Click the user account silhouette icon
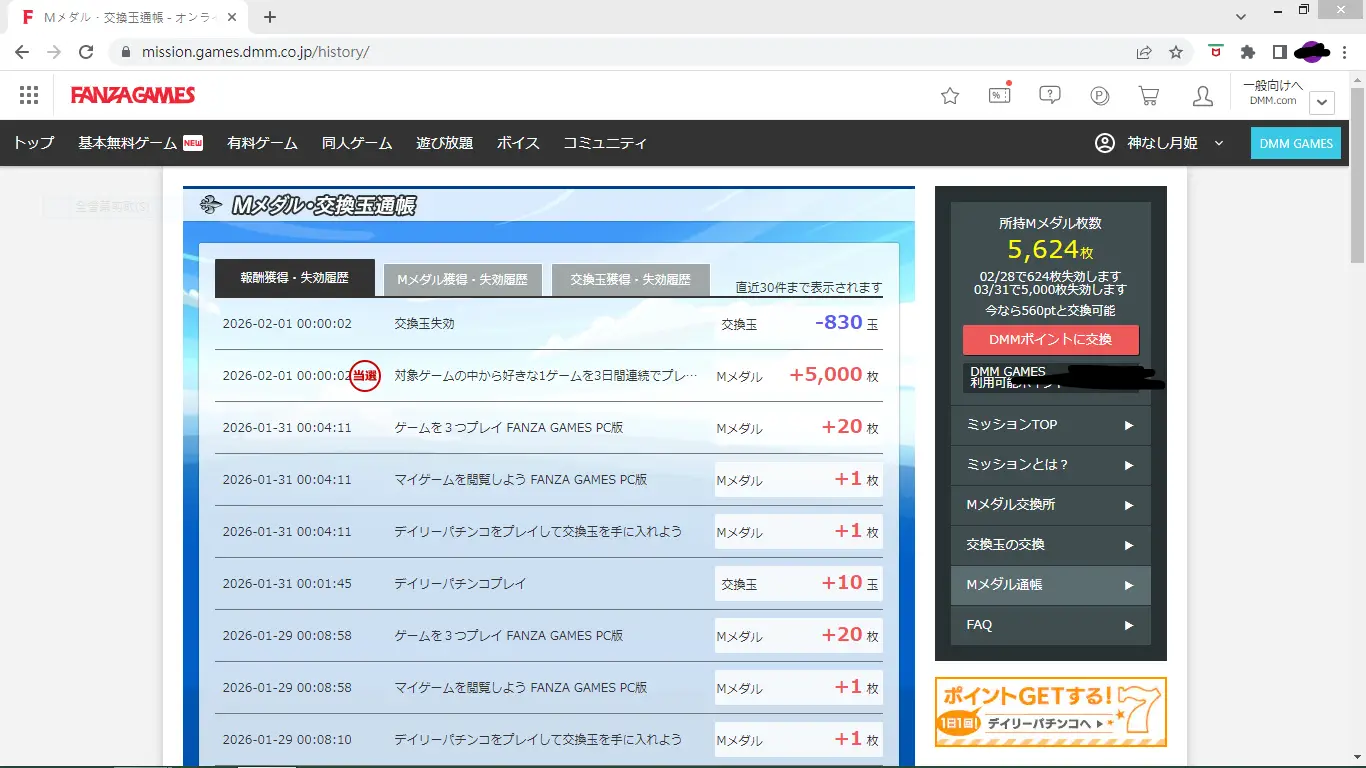This screenshot has height=768, width=1366. point(1203,96)
